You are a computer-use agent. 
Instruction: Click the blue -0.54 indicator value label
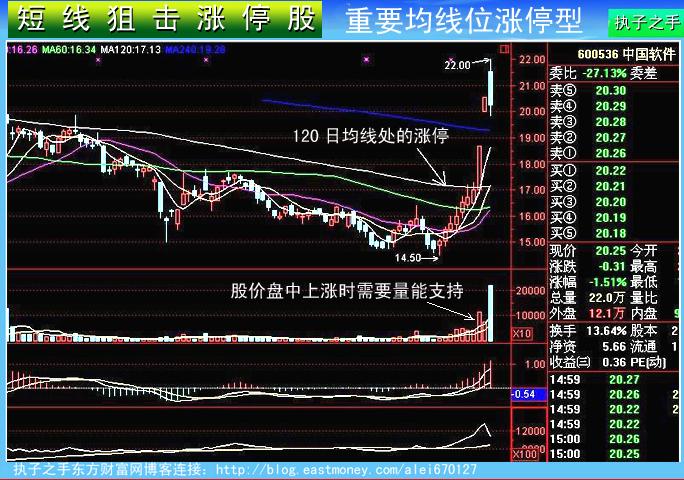[x=528, y=394]
